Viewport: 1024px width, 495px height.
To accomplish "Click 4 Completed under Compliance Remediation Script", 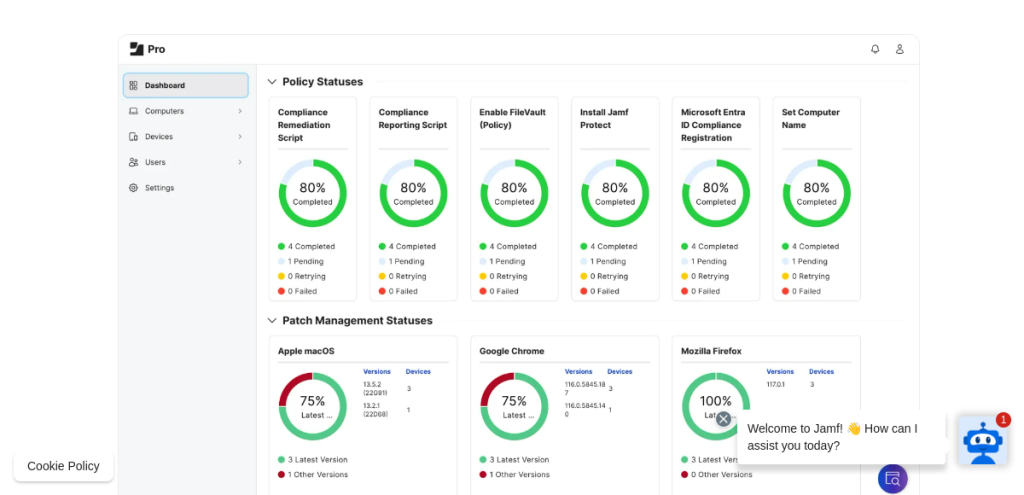I will click(306, 247).
